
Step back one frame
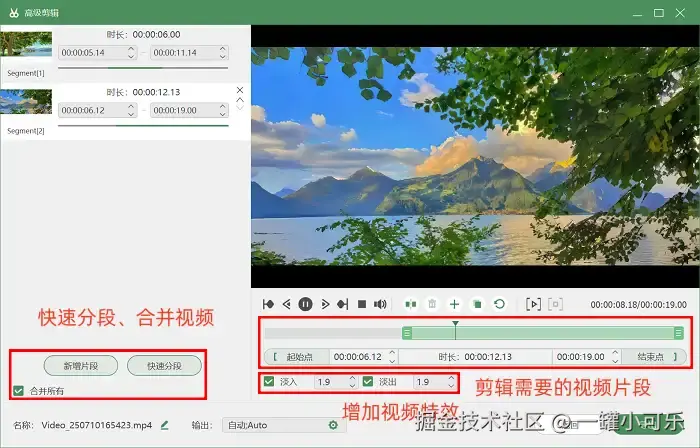(287, 304)
